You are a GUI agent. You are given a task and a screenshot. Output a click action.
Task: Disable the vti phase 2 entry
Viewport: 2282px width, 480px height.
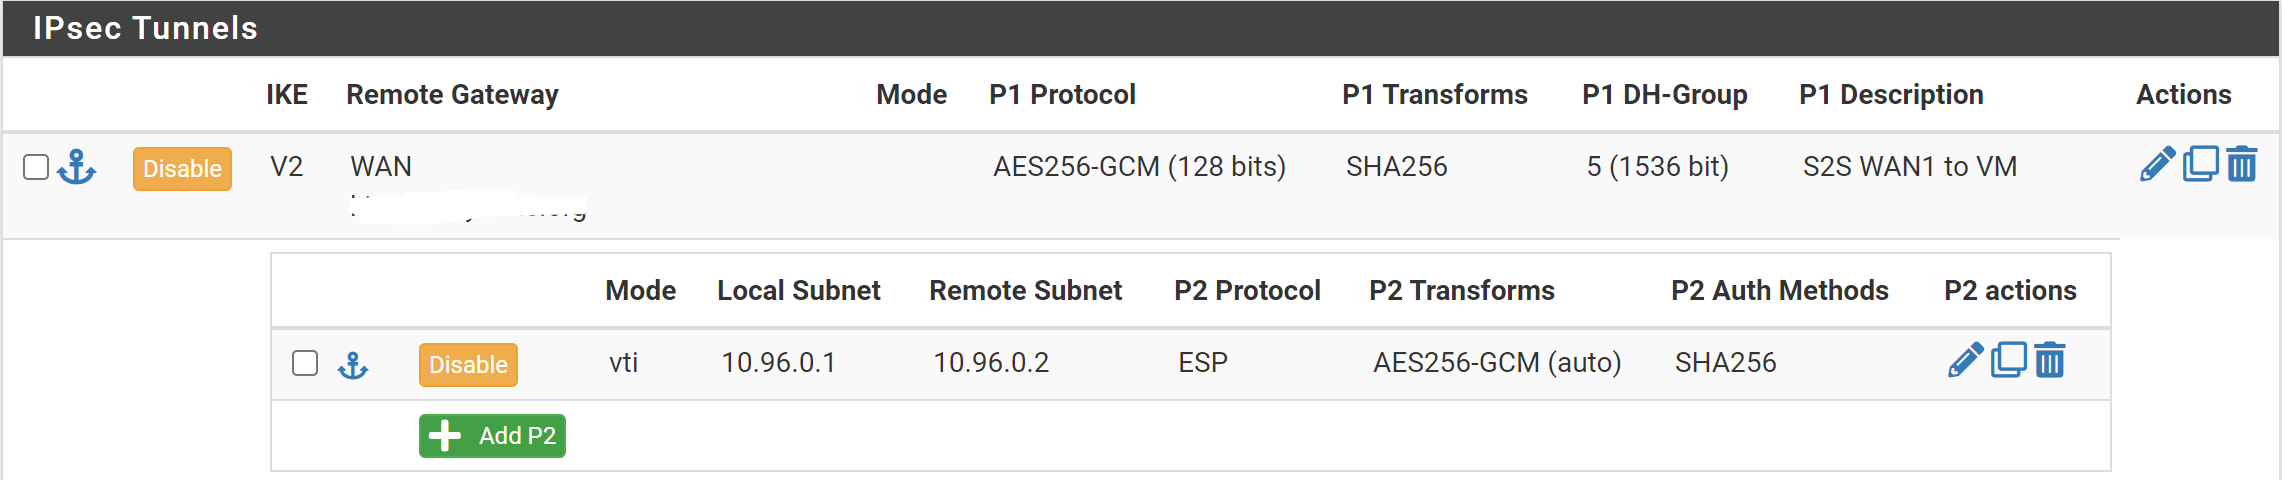pyautogui.click(x=468, y=365)
